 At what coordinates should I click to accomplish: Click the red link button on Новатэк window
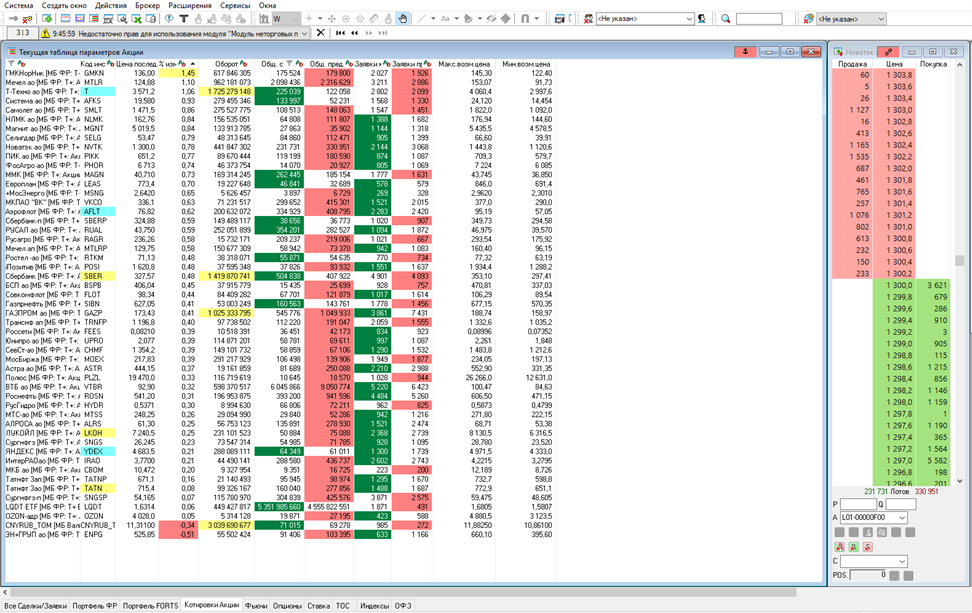[x=888, y=51]
